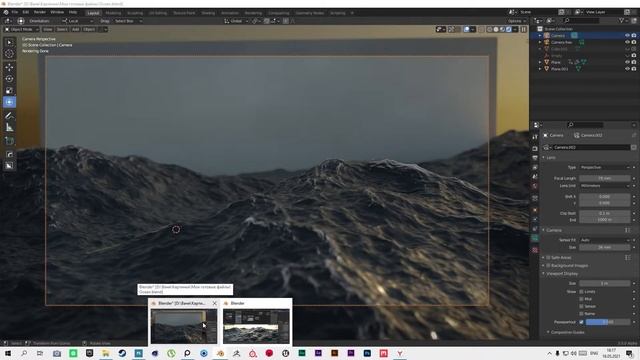Image resolution: width=640 pixels, height=360 pixels.
Task: Enable Show Limits checkbox
Action: pyautogui.click(x=581, y=292)
